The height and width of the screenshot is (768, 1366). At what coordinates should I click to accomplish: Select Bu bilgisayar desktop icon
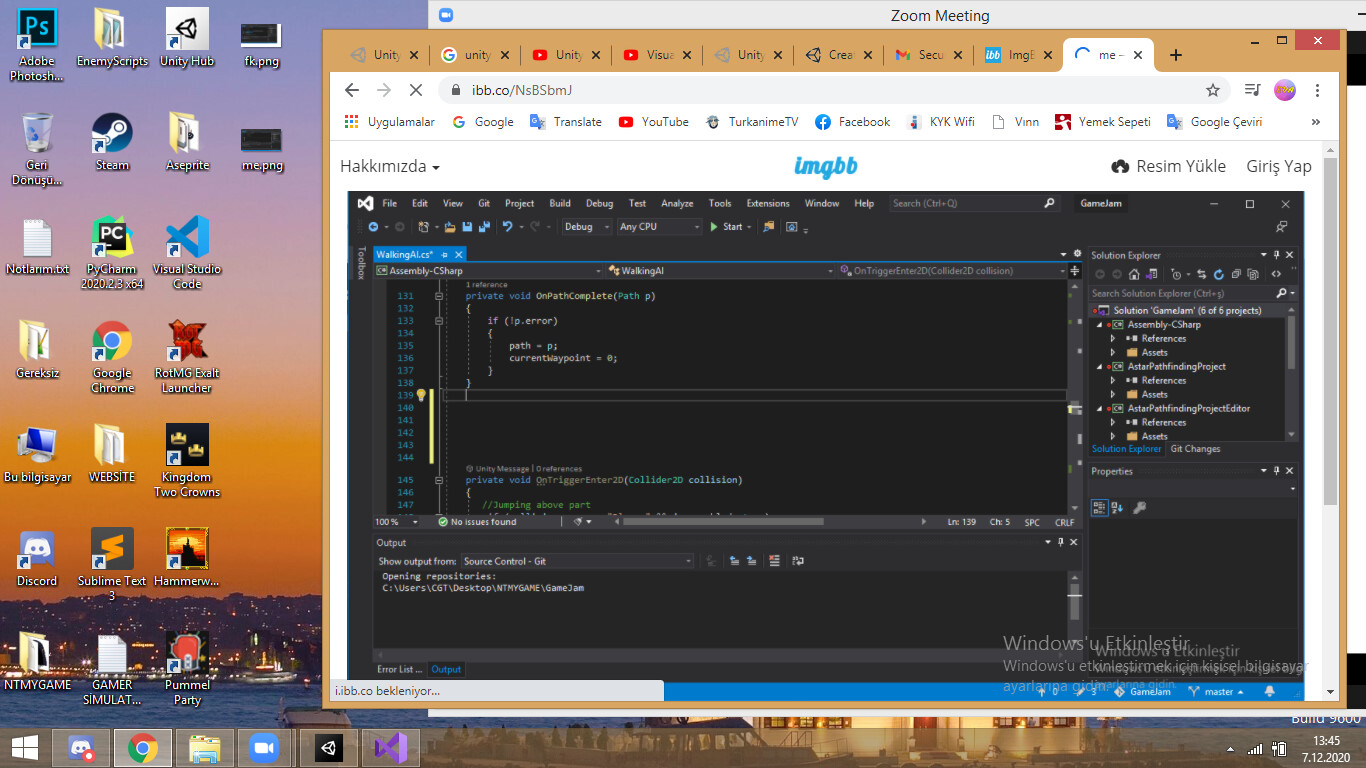[x=37, y=454]
